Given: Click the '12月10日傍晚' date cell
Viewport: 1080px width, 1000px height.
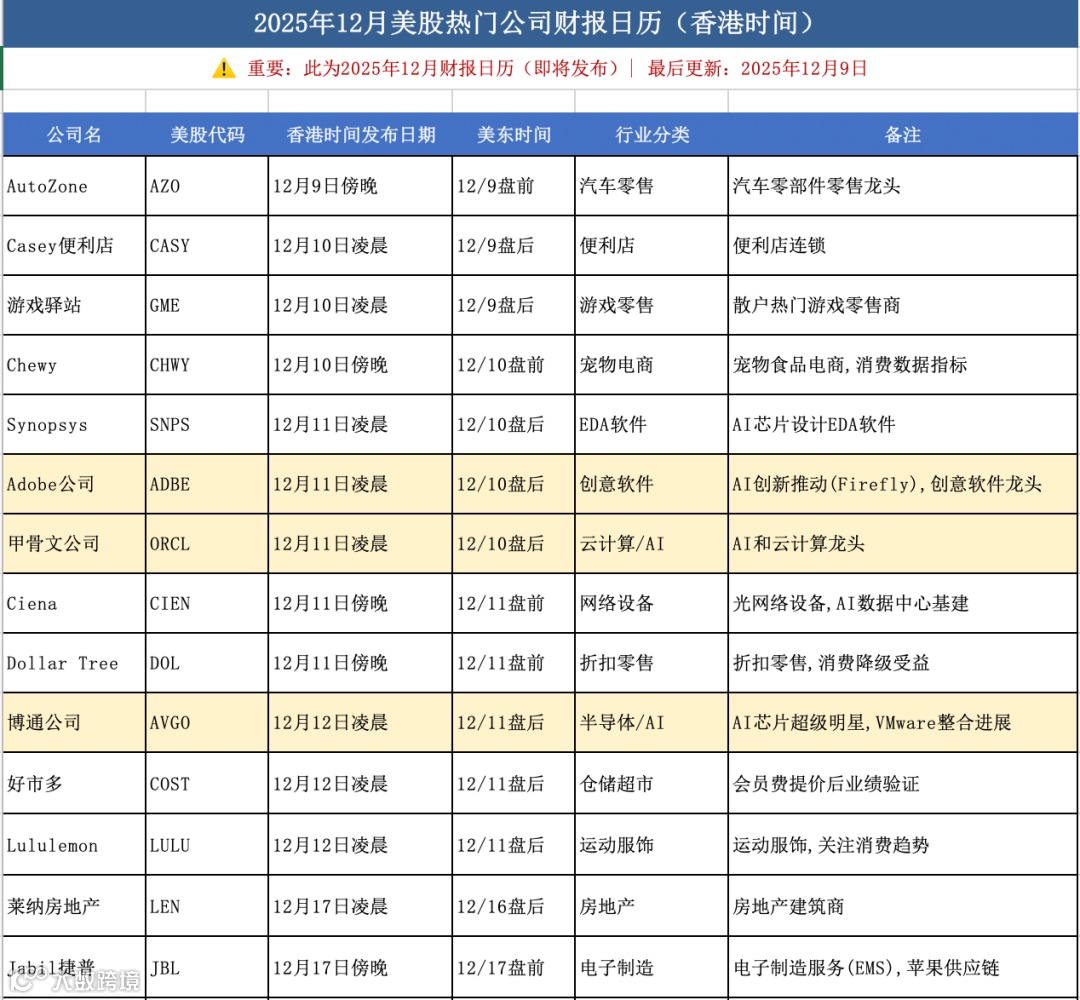Looking at the screenshot, I should pos(360,365).
